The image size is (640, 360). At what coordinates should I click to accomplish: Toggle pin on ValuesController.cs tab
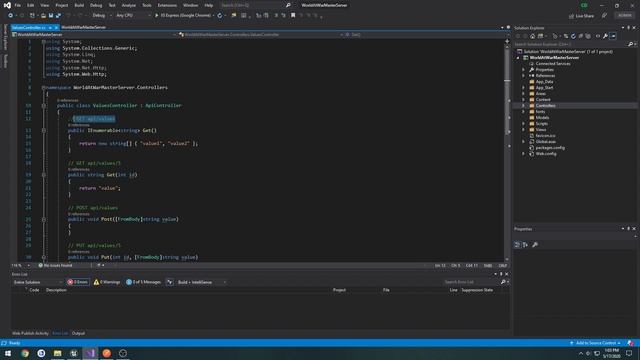pyautogui.click(x=50, y=27)
